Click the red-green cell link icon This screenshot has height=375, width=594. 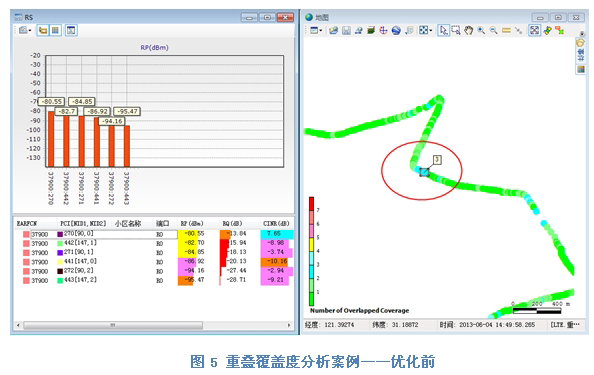click(560, 30)
